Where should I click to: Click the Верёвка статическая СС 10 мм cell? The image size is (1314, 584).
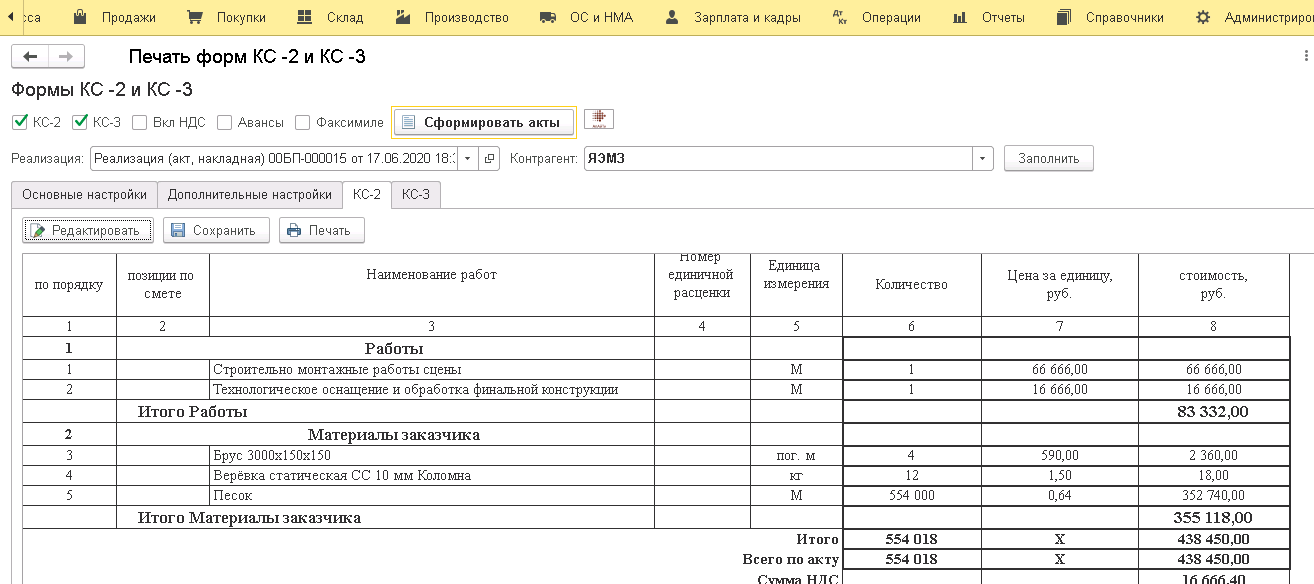431,475
